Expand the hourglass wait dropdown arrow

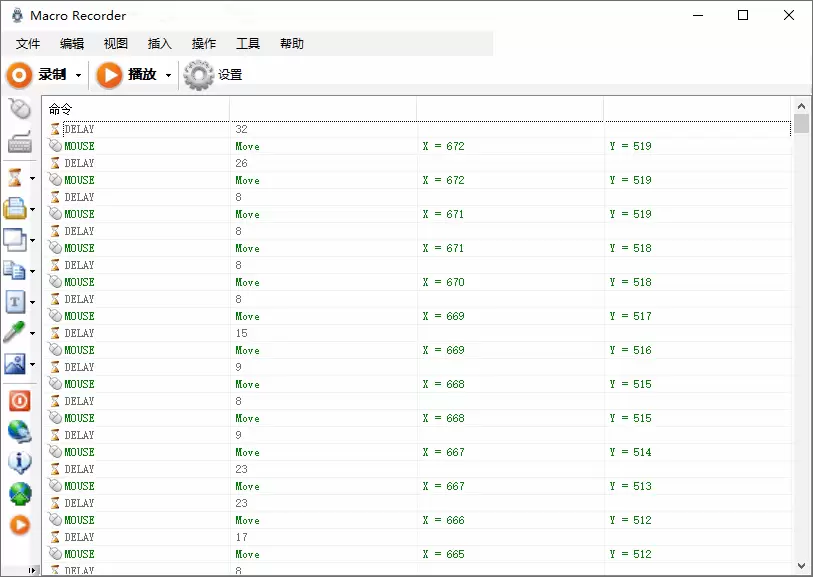click(32, 179)
